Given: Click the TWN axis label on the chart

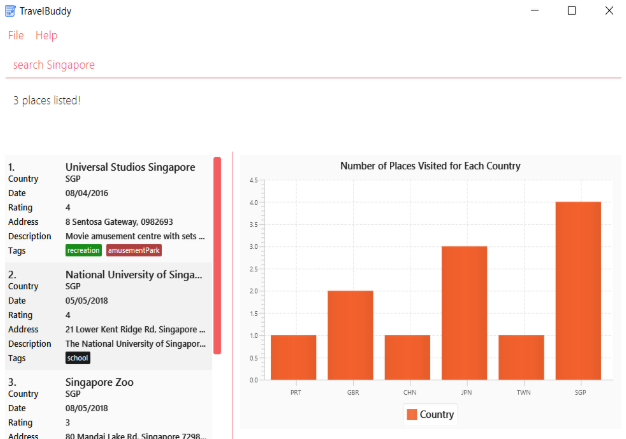Looking at the screenshot, I should click(x=523, y=393).
